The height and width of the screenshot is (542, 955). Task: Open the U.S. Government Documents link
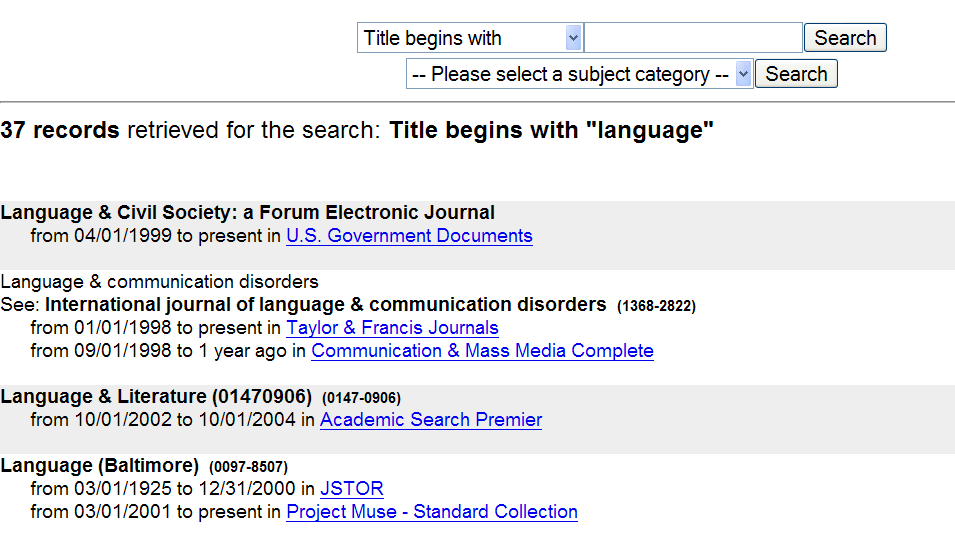click(409, 236)
